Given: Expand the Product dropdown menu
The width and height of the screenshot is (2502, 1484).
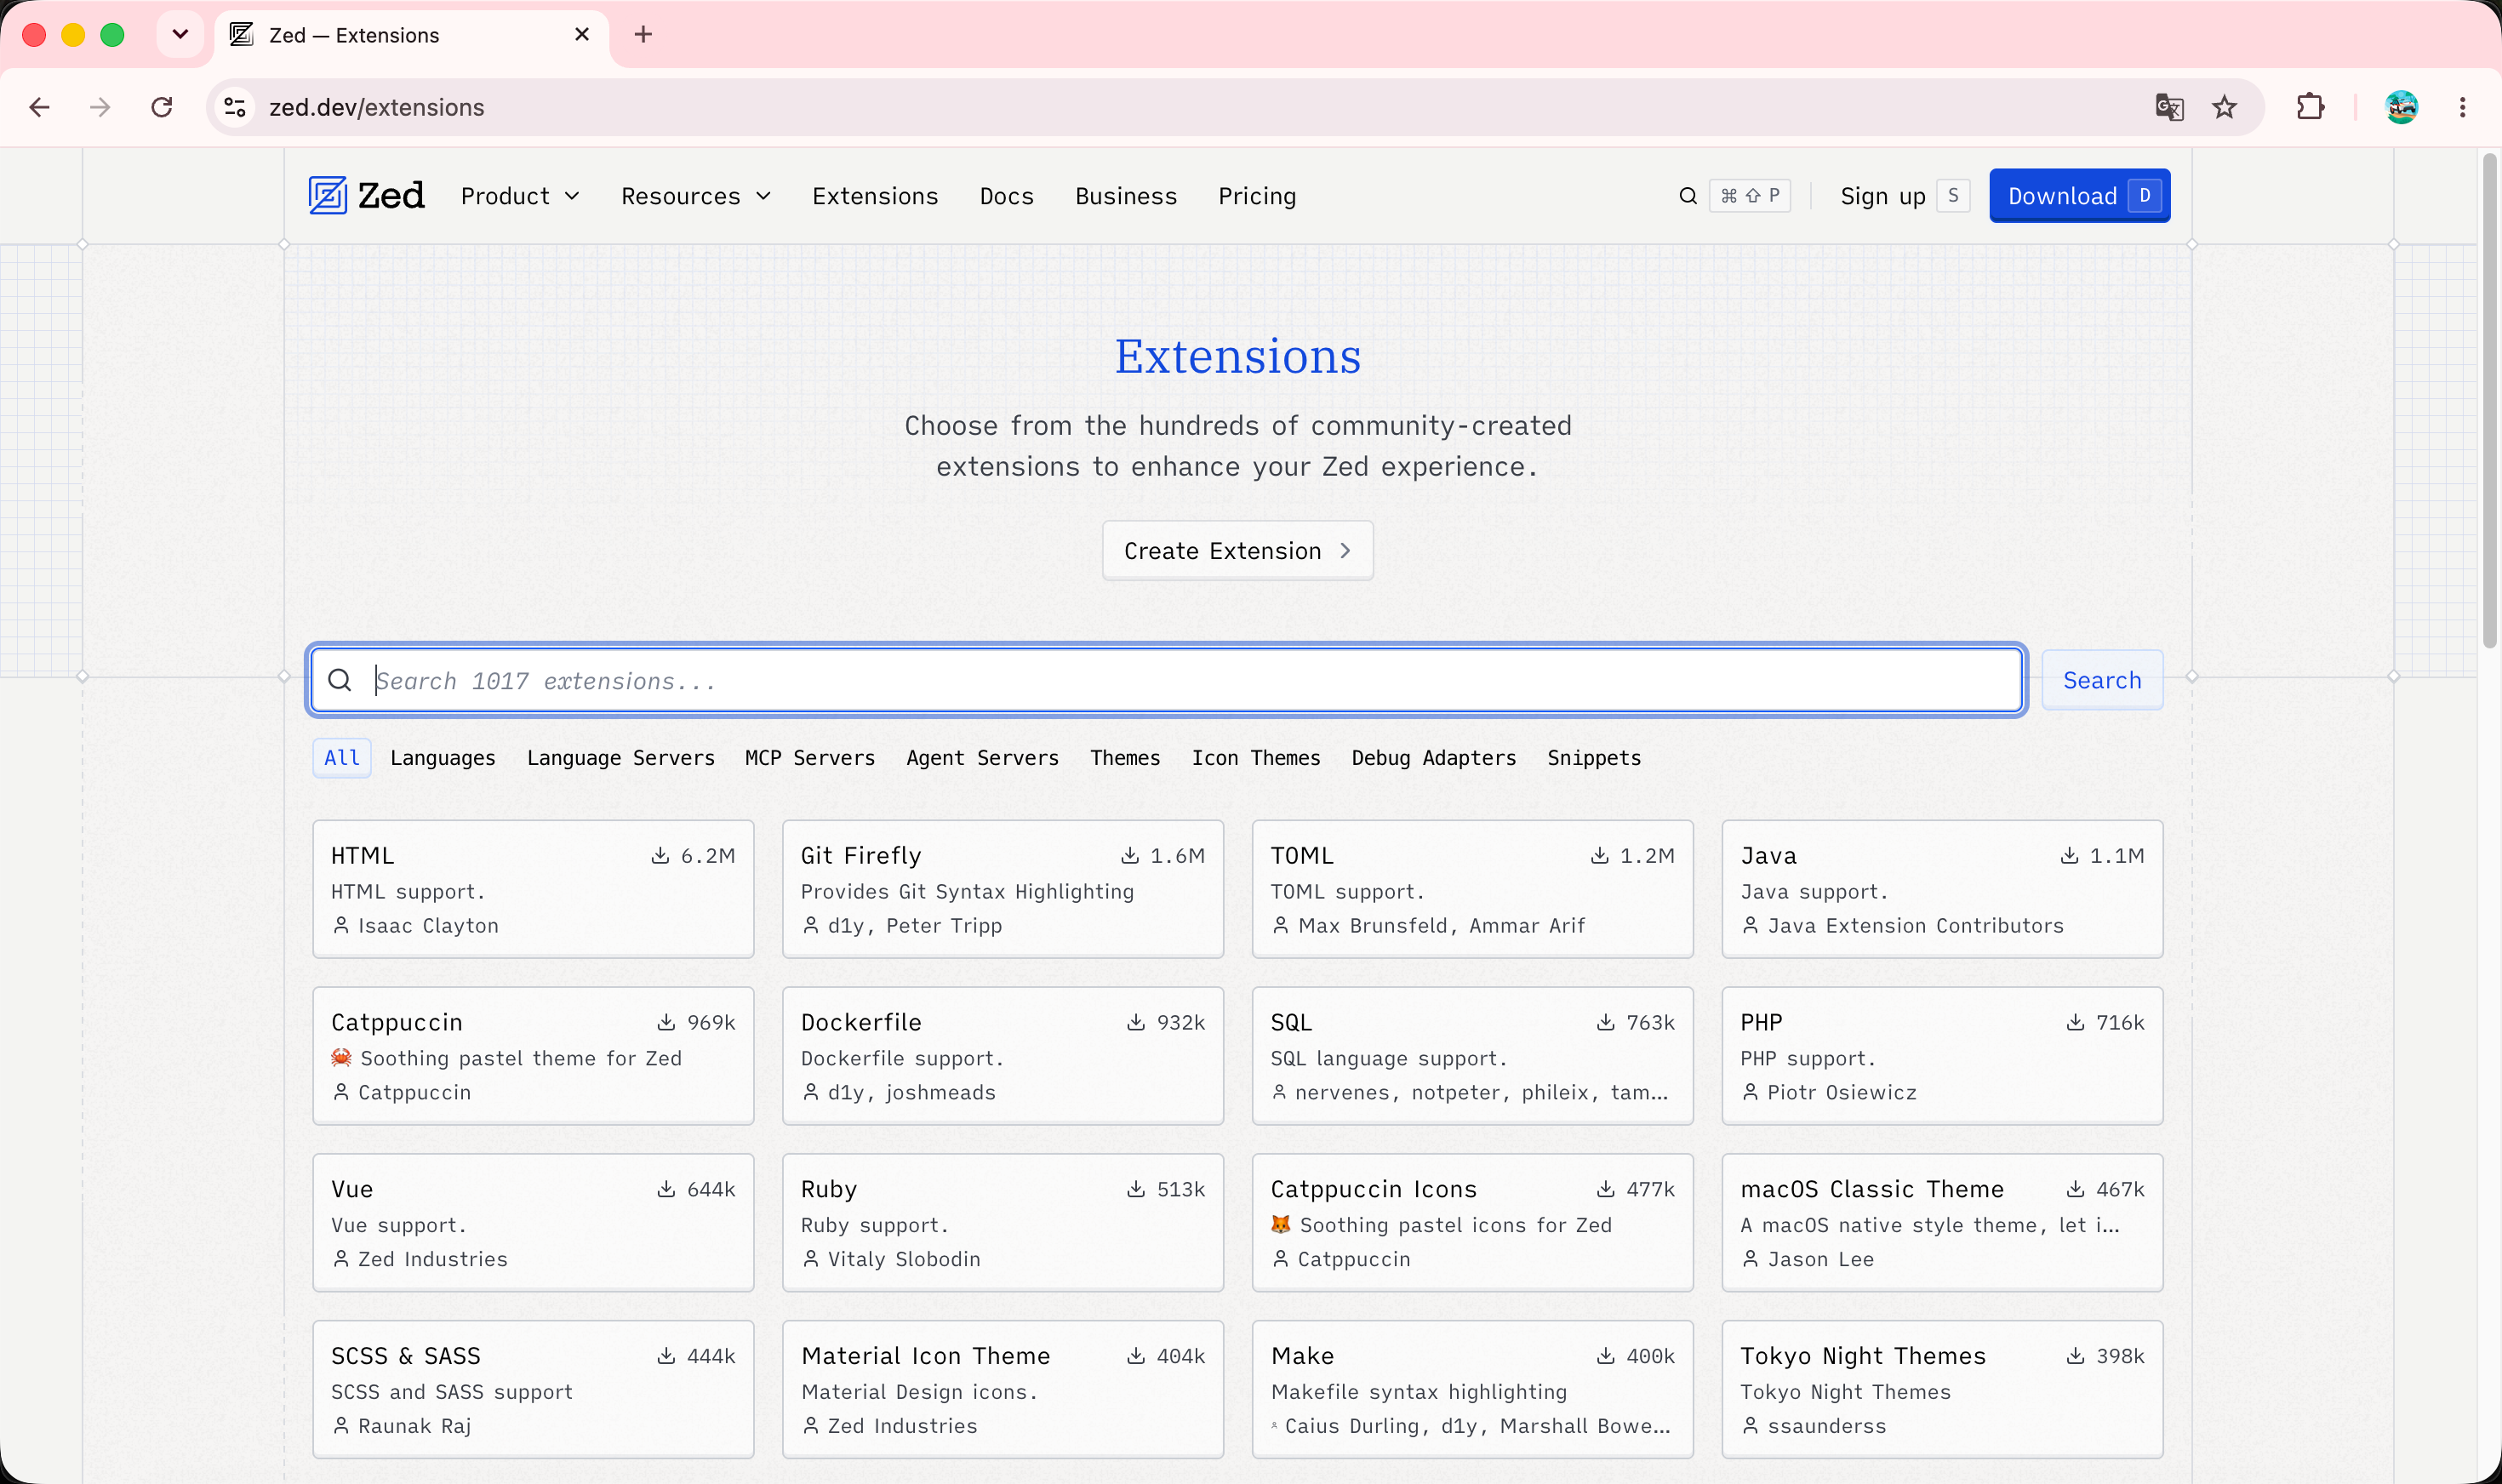Looking at the screenshot, I should [520, 196].
